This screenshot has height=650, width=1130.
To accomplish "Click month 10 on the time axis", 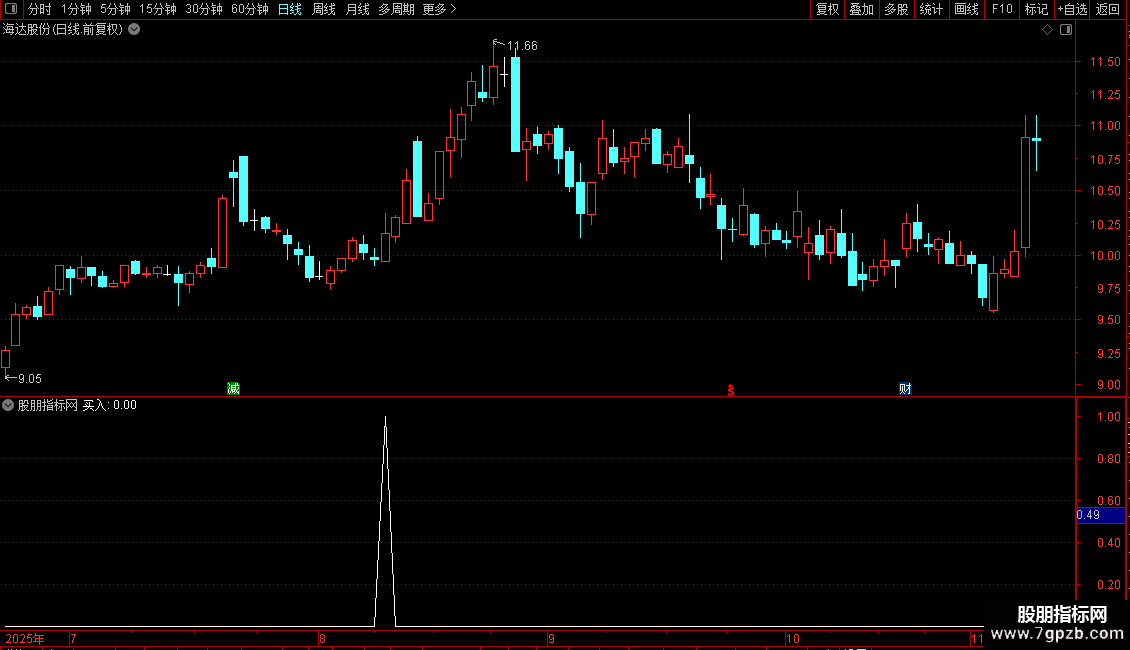I will (793, 638).
